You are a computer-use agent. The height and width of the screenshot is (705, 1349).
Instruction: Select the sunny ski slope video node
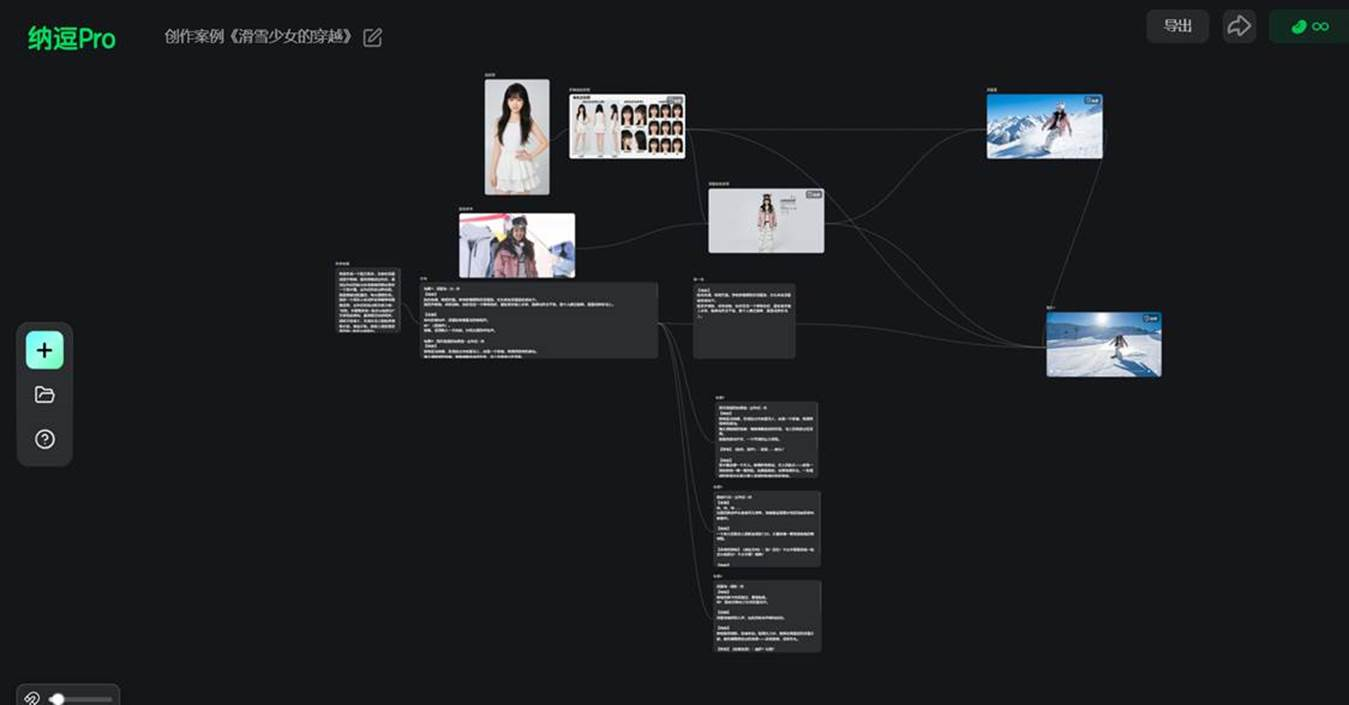click(x=1104, y=344)
